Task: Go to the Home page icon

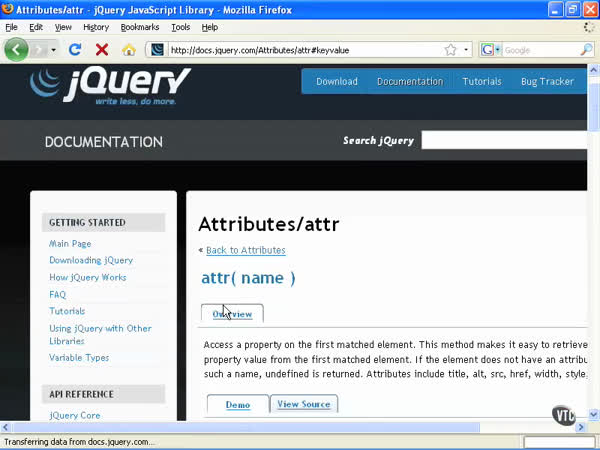Action: 129,49
